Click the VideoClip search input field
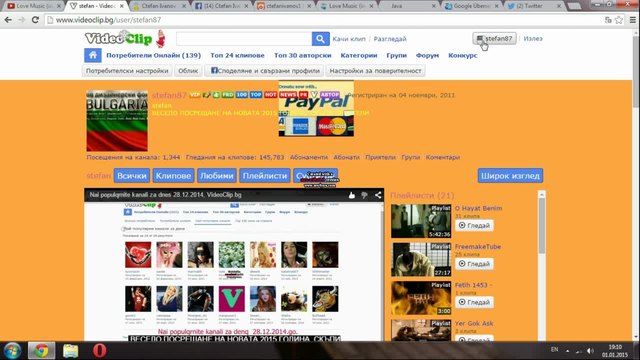 click(244, 39)
